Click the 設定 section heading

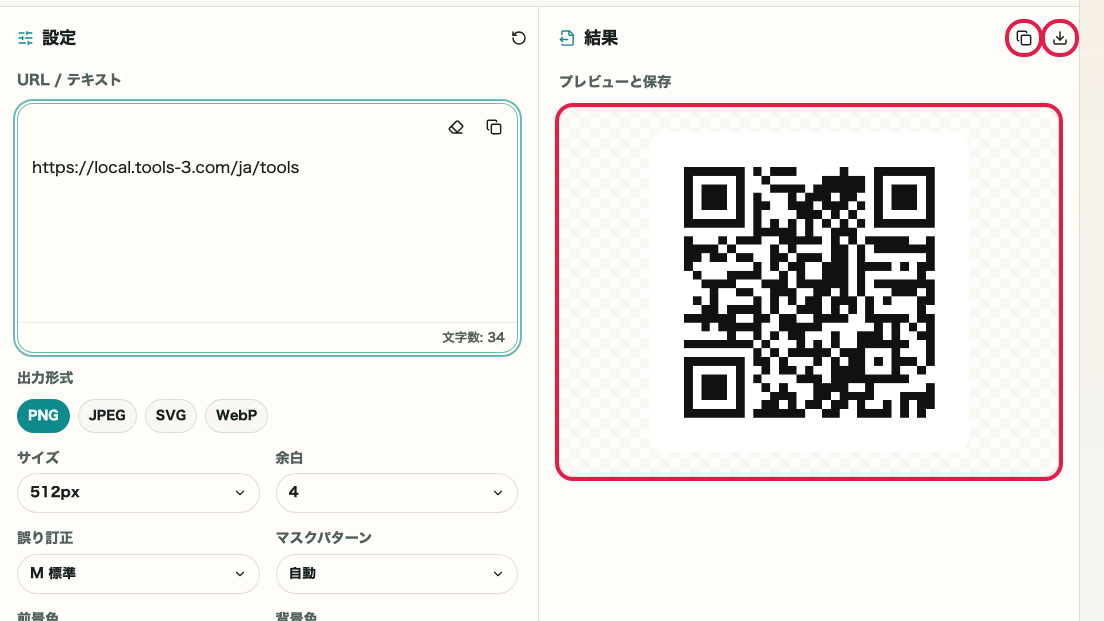pyautogui.click(x=59, y=38)
